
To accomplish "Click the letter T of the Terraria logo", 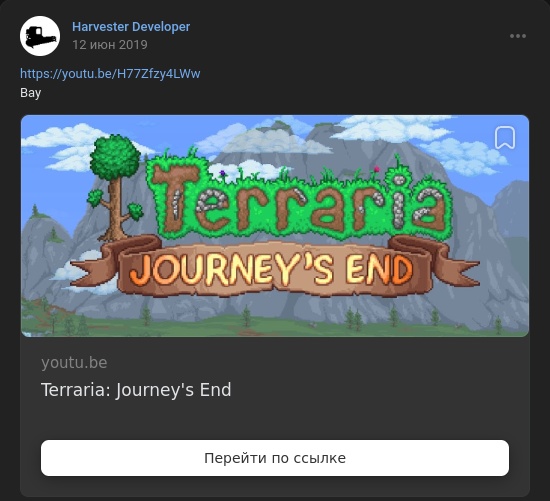I will coord(175,198).
